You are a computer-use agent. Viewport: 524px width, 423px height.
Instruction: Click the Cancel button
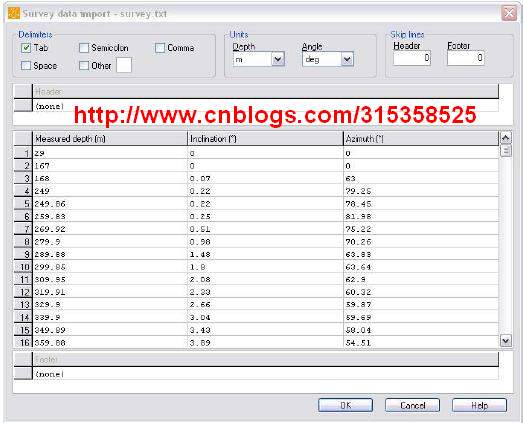(412, 405)
